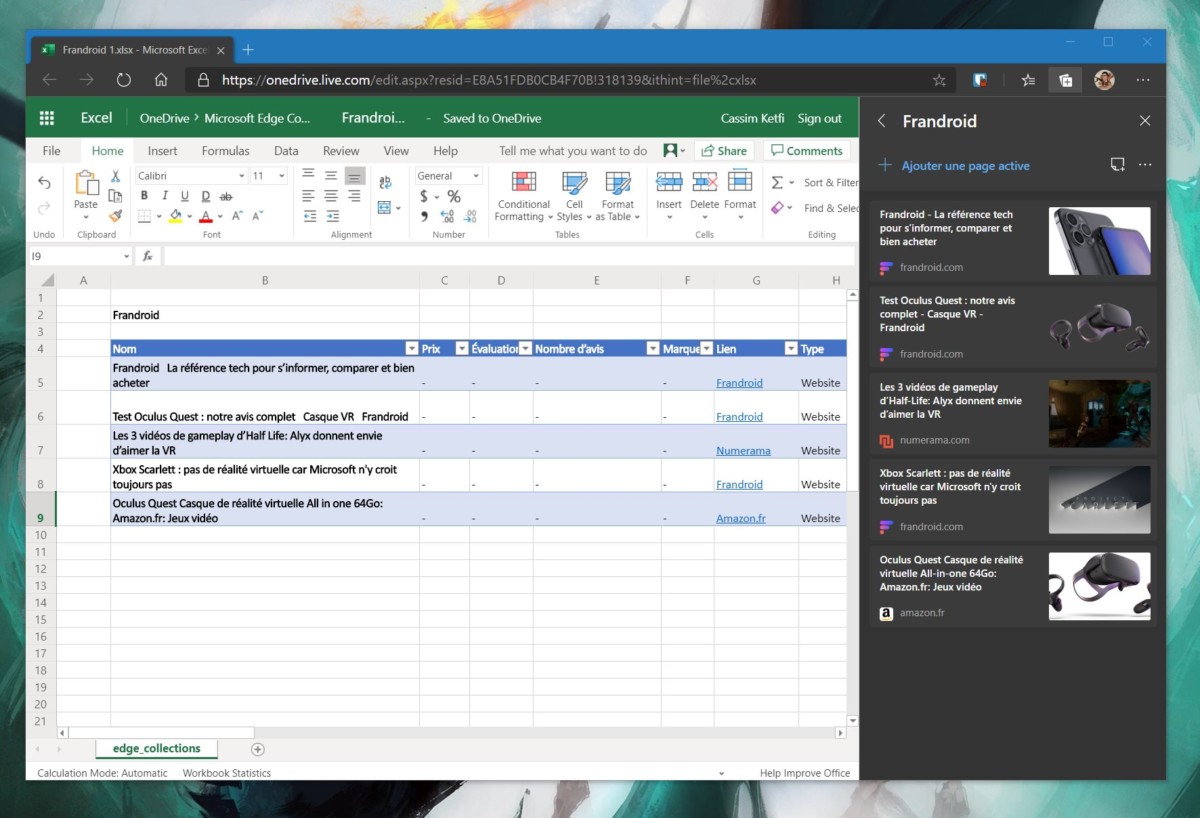Click Ajouter une page active
1200x818 pixels.
[954, 166]
